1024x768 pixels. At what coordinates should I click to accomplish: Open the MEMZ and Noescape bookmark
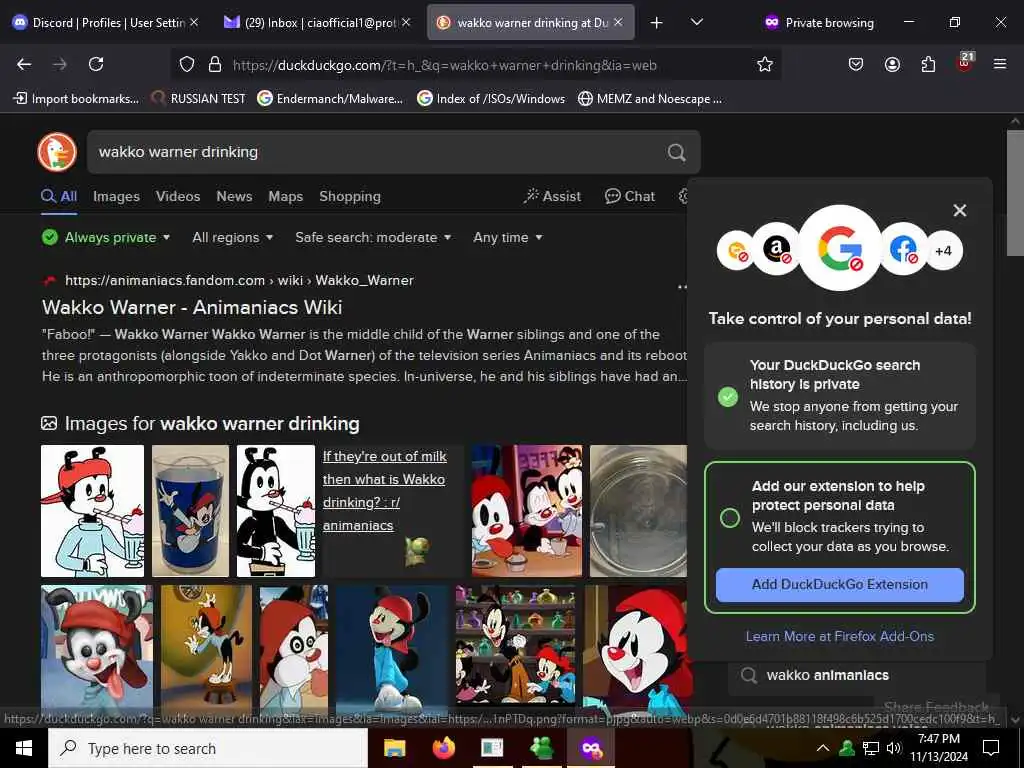pyautogui.click(x=650, y=99)
